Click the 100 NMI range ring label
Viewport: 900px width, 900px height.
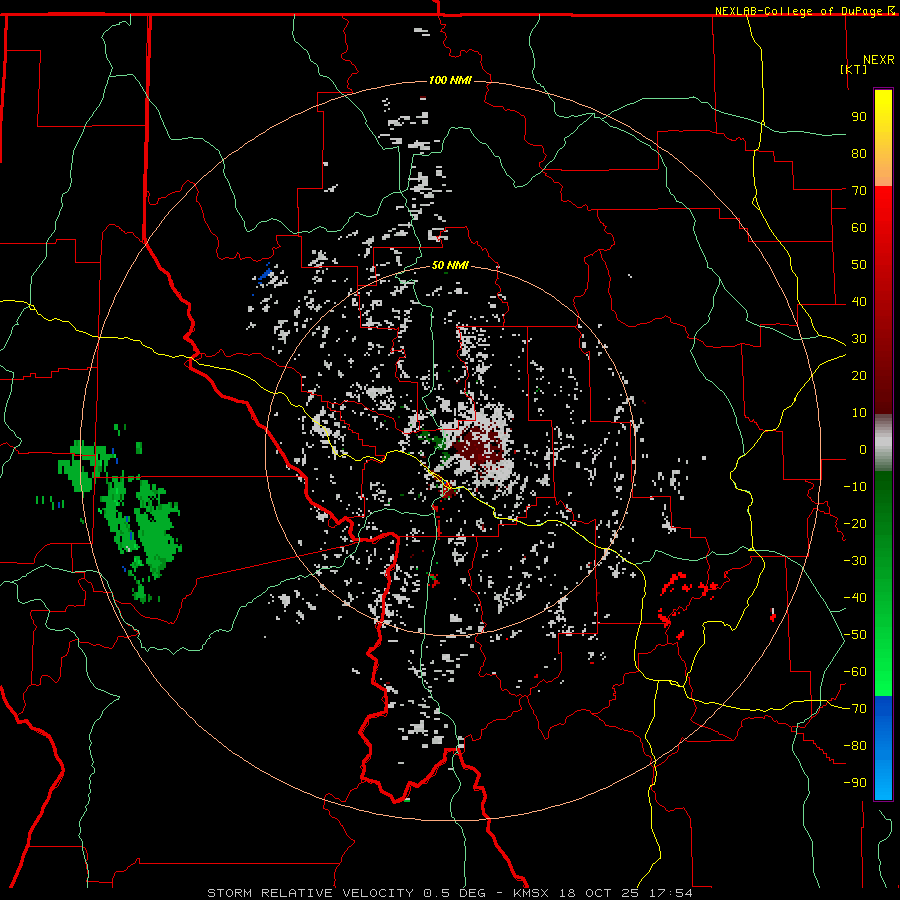tap(450, 80)
